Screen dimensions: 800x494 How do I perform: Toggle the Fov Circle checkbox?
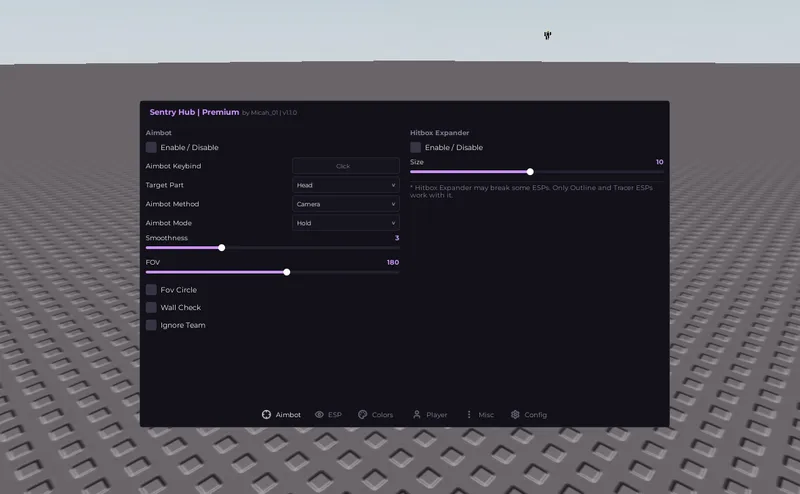click(151, 290)
